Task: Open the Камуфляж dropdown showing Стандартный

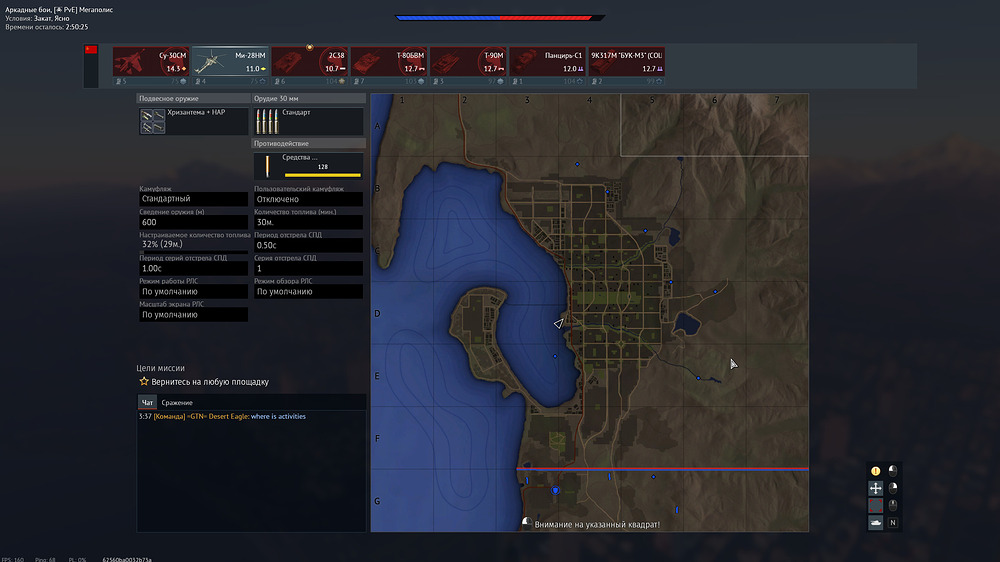Action: pos(193,199)
